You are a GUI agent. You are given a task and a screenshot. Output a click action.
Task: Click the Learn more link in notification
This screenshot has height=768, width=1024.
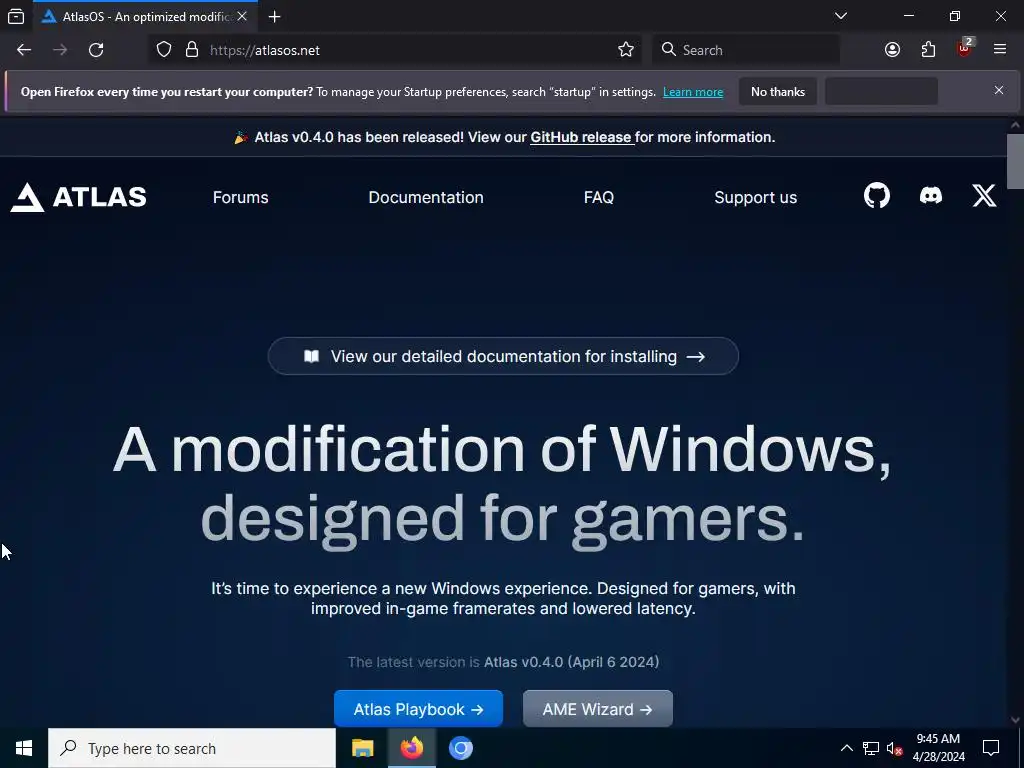(x=693, y=92)
